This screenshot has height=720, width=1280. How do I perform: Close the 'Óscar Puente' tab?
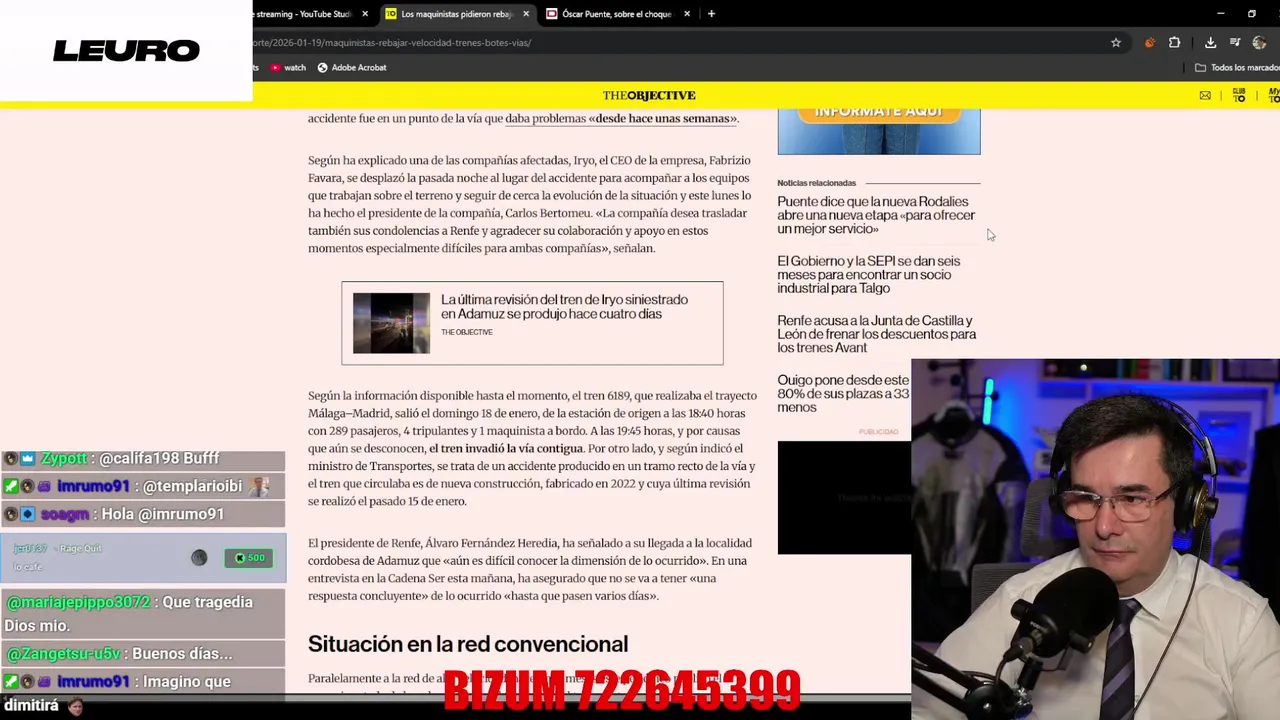687,14
